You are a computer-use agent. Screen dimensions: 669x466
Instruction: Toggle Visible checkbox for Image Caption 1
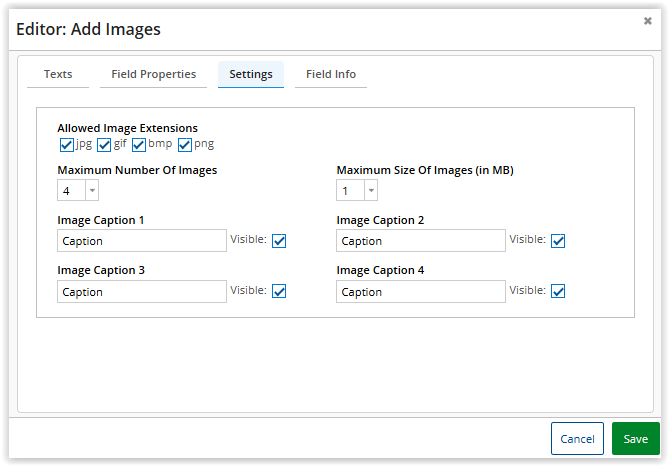279,241
